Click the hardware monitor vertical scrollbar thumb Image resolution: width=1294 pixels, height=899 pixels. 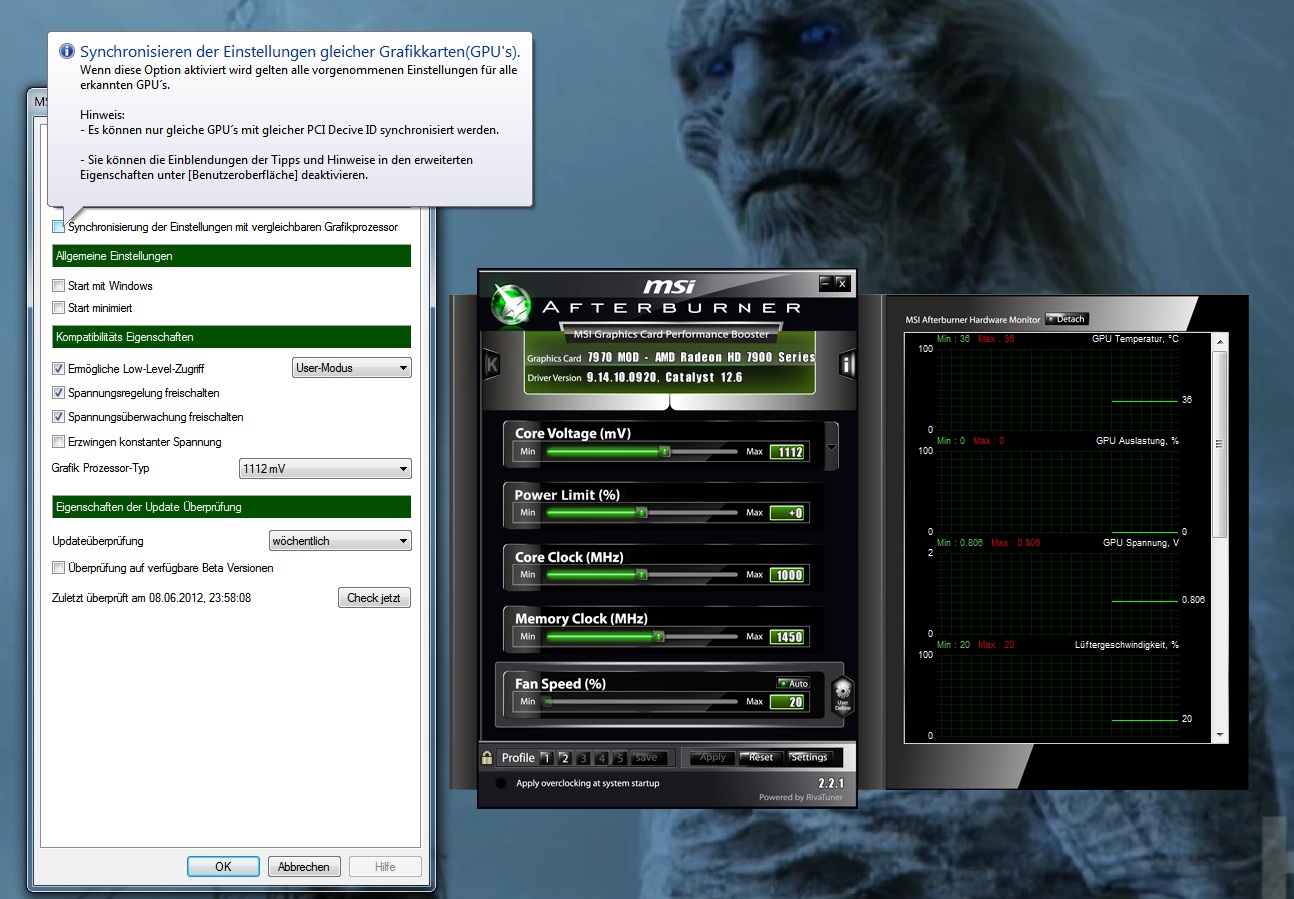(1218, 443)
